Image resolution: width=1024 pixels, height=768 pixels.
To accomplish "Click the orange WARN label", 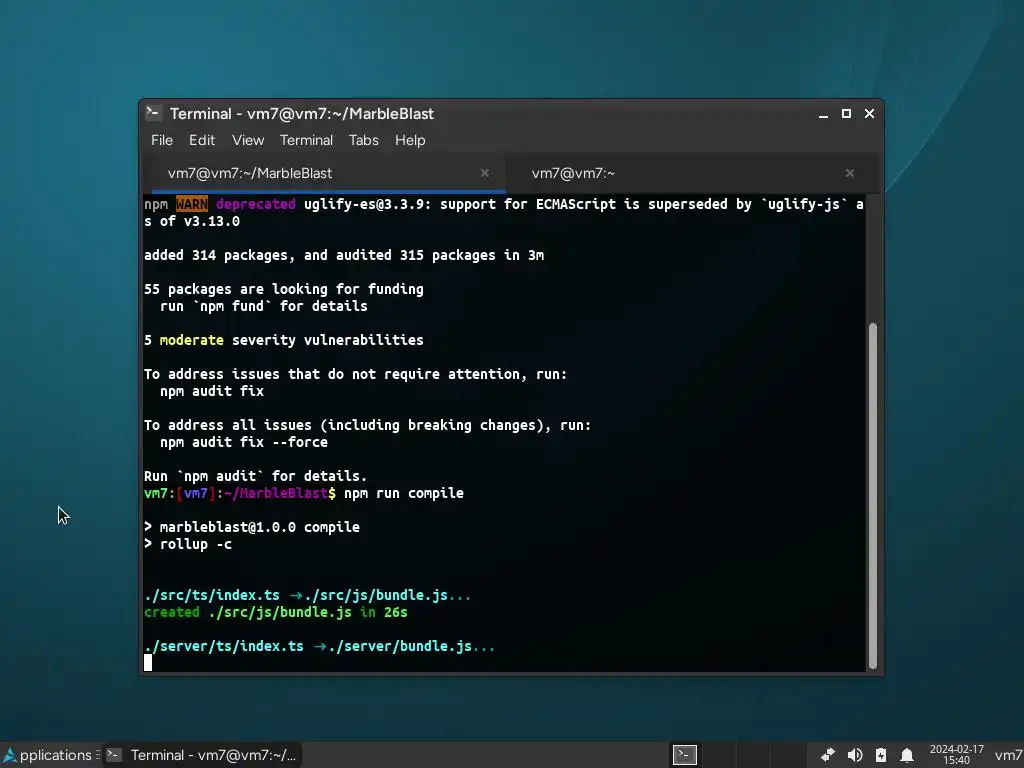I will point(192,204).
